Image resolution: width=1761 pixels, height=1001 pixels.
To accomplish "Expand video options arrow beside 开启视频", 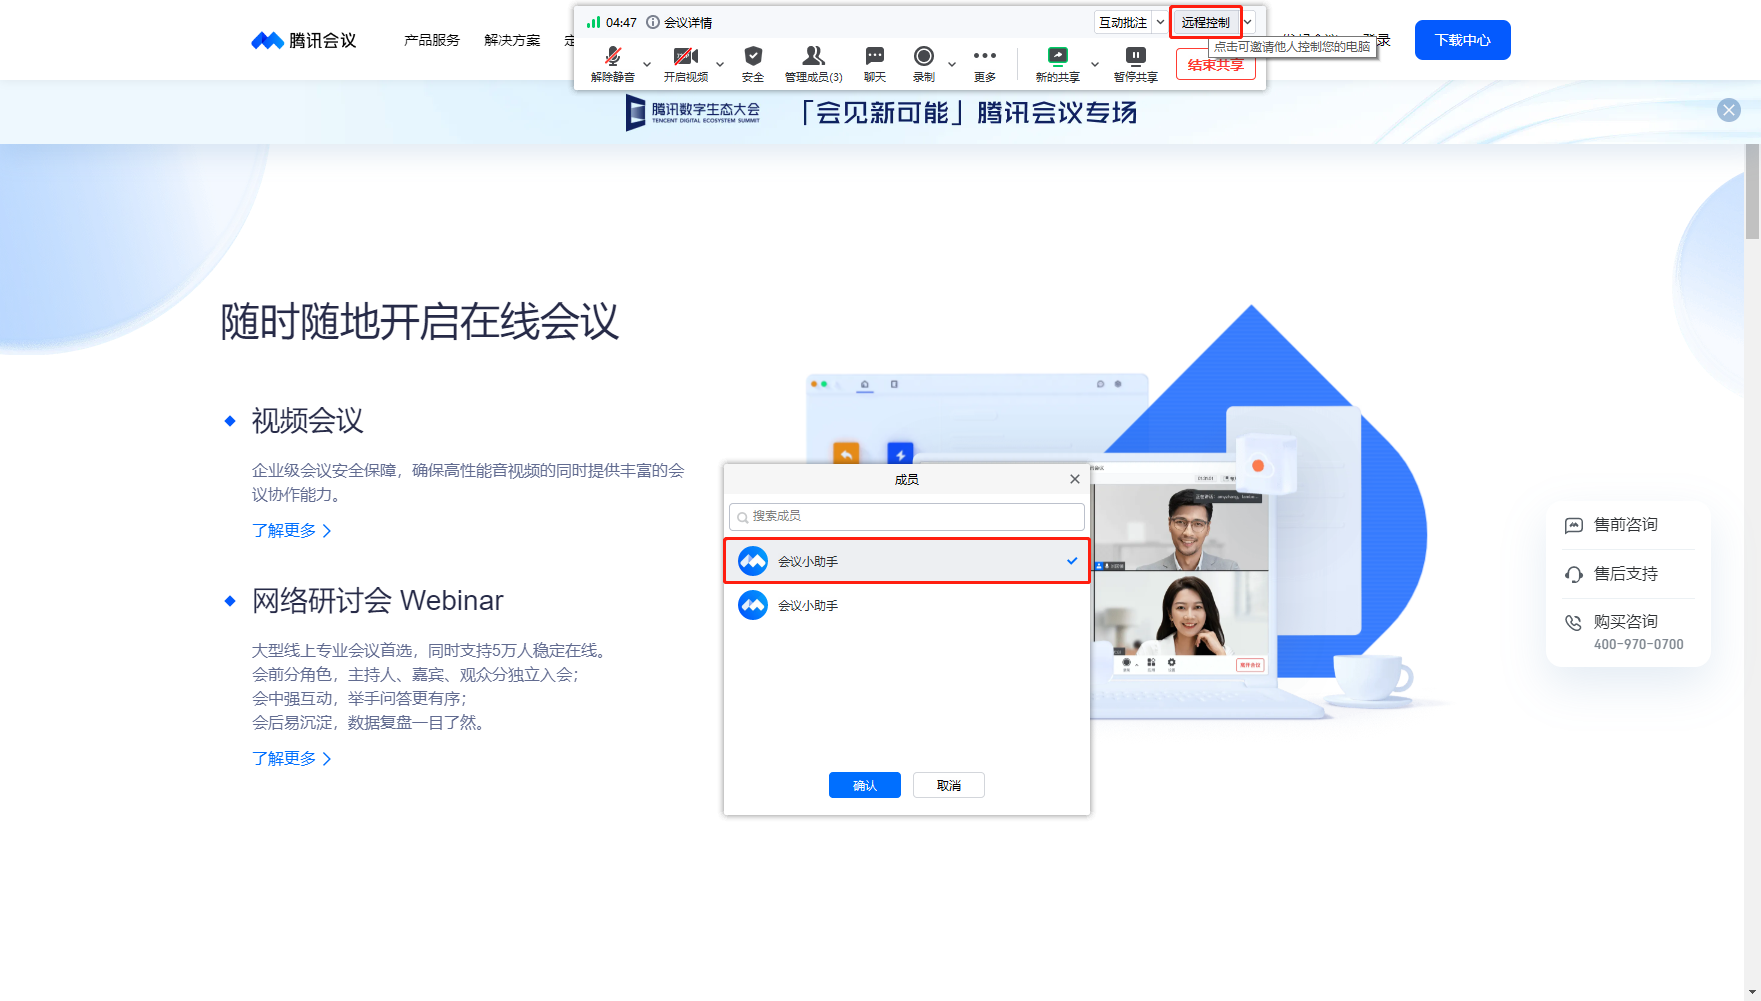I will (x=720, y=64).
